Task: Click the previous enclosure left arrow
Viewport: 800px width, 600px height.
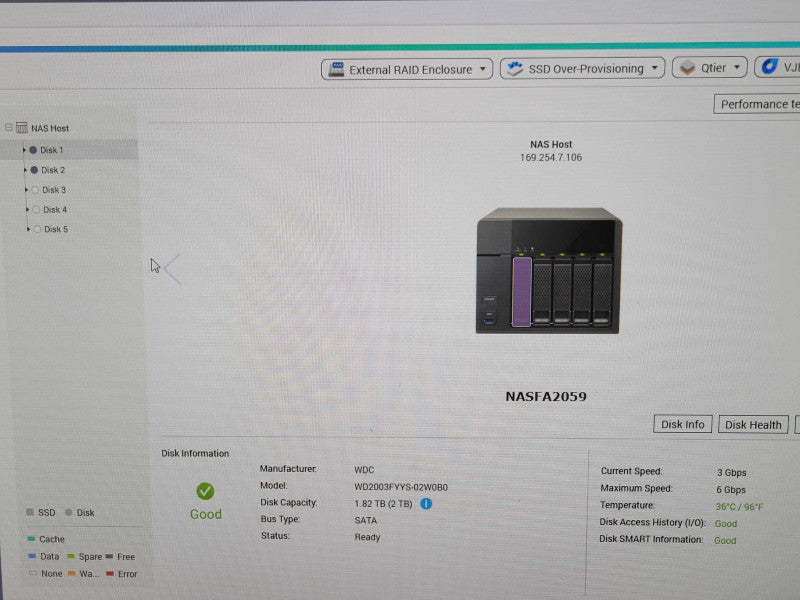Action: click(x=173, y=269)
